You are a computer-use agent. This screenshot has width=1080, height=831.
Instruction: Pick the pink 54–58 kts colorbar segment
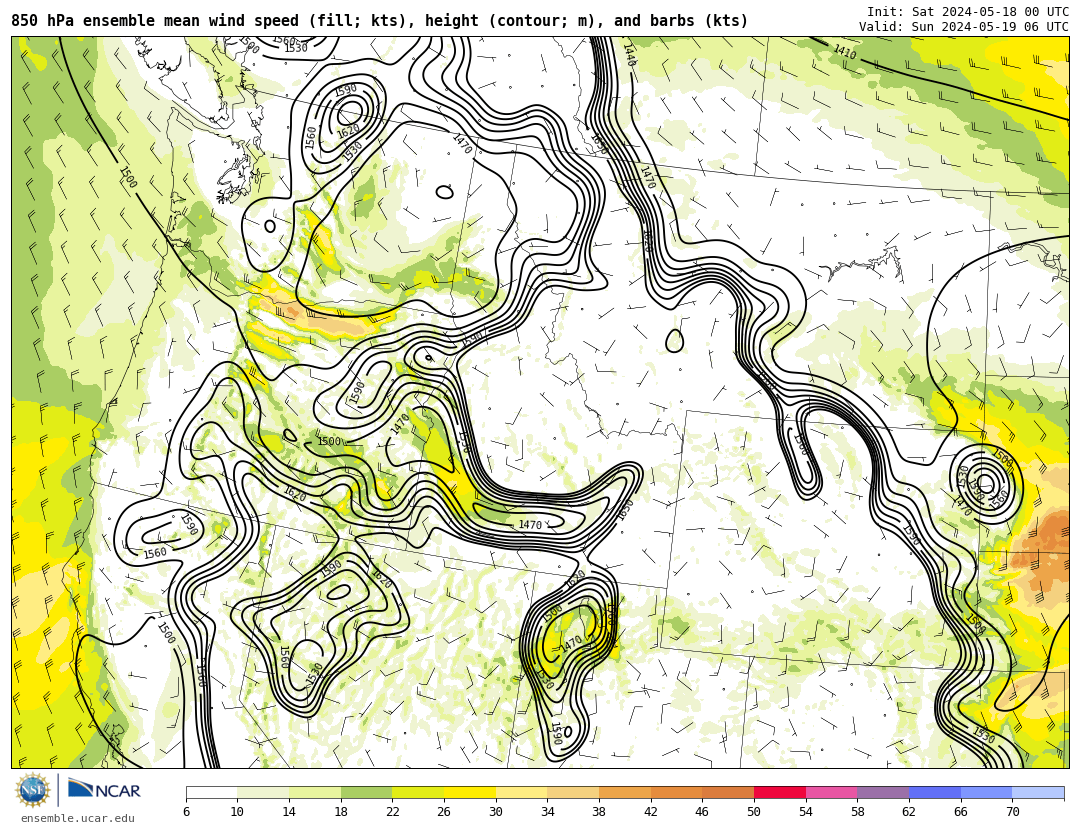pyautogui.click(x=831, y=792)
